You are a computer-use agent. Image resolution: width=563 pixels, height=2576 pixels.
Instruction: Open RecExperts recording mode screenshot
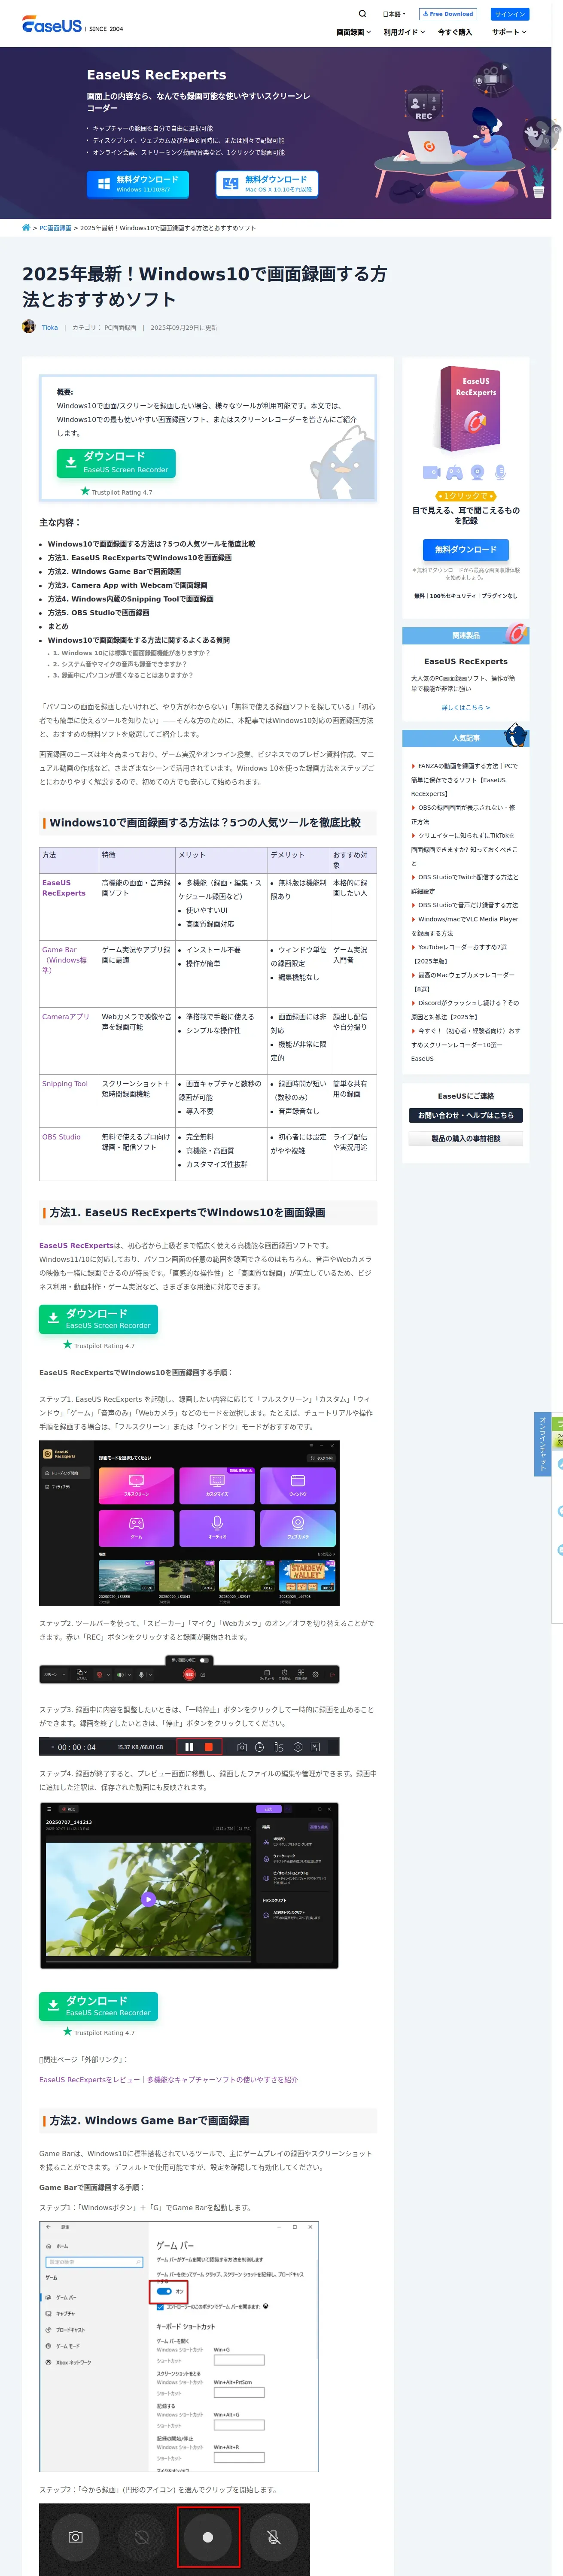pos(189,1522)
